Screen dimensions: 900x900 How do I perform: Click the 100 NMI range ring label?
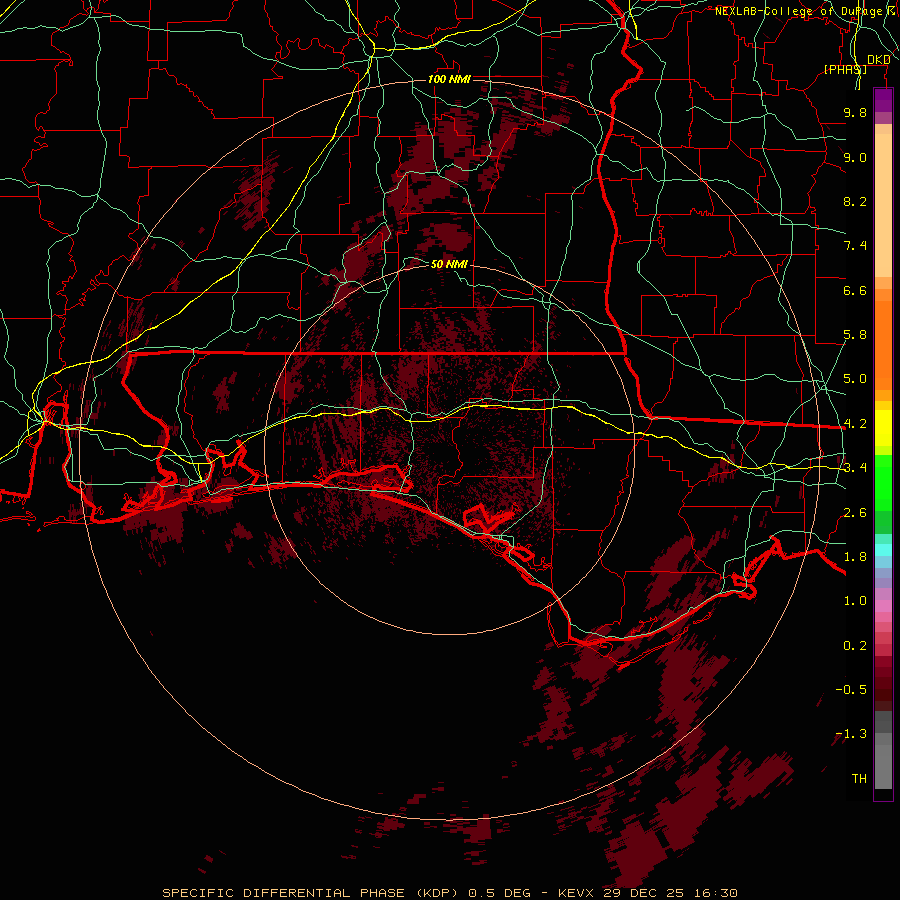point(449,79)
